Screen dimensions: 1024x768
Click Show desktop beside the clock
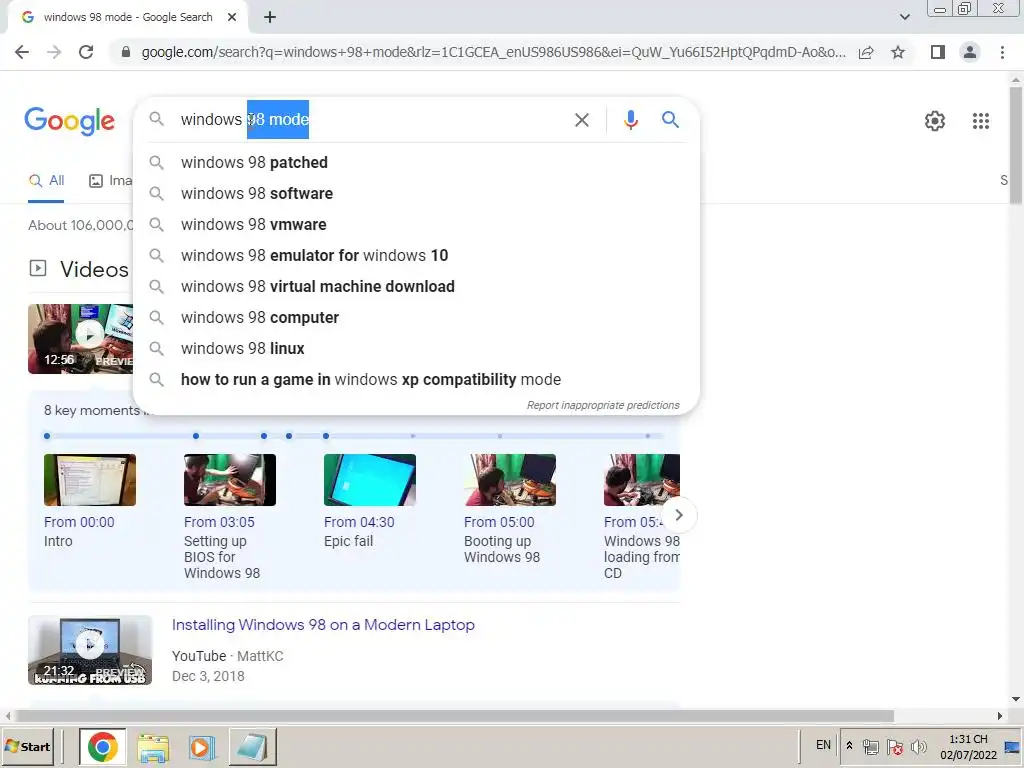pyautogui.click(x=1012, y=746)
